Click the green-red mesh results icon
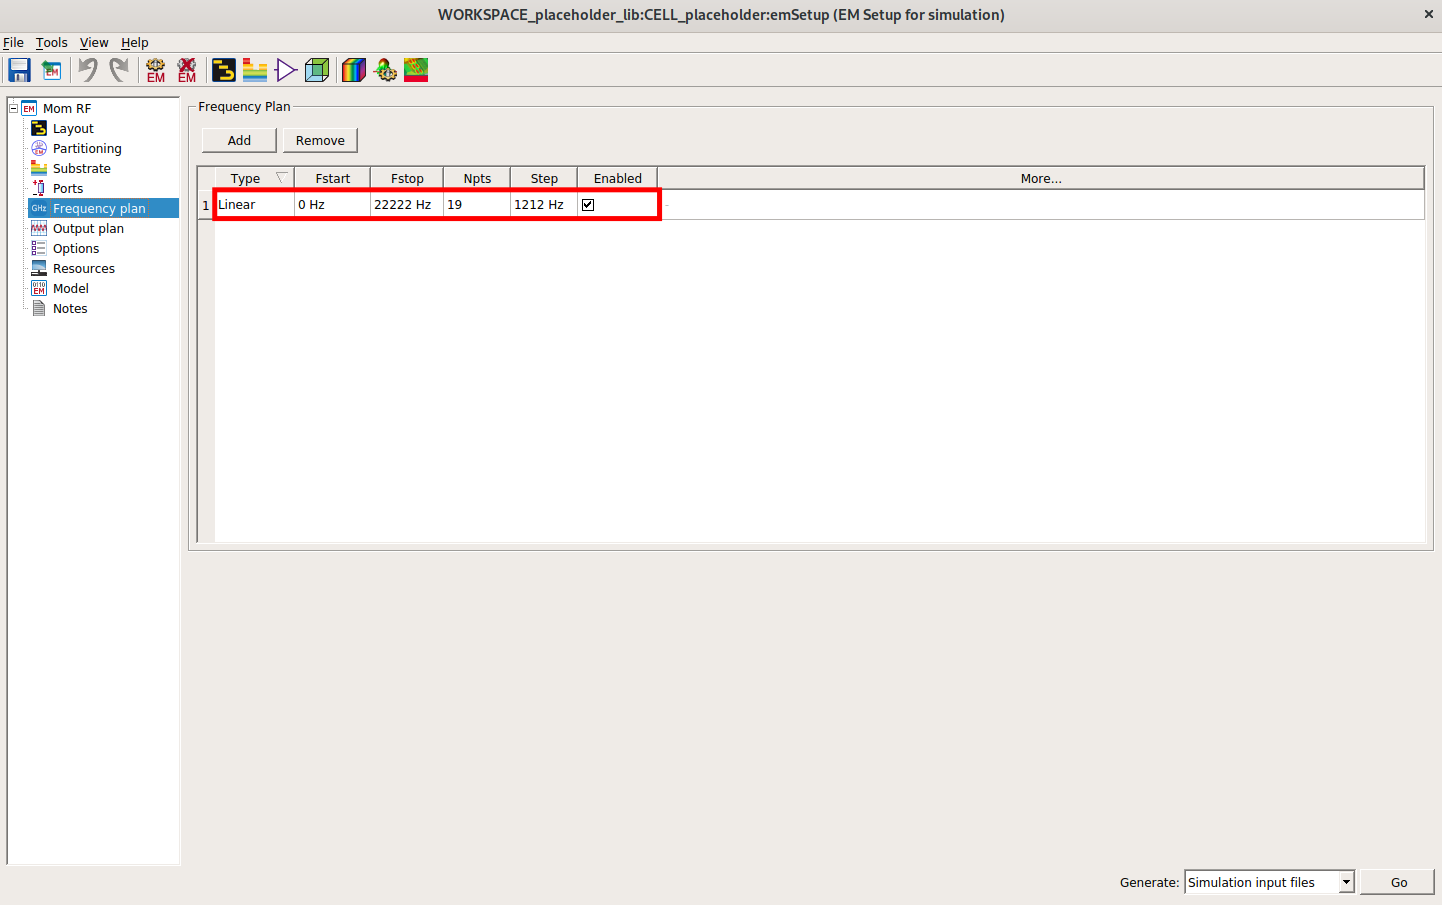Viewport: 1442px width, 905px height. click(x=416, y=70)
